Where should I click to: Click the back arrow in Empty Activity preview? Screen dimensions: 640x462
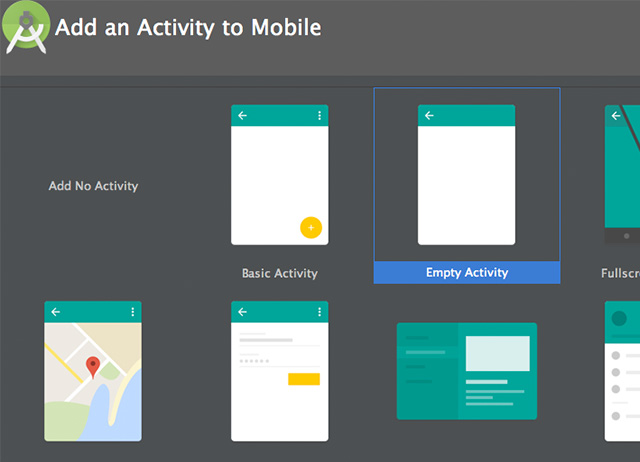tap(429, 116)
